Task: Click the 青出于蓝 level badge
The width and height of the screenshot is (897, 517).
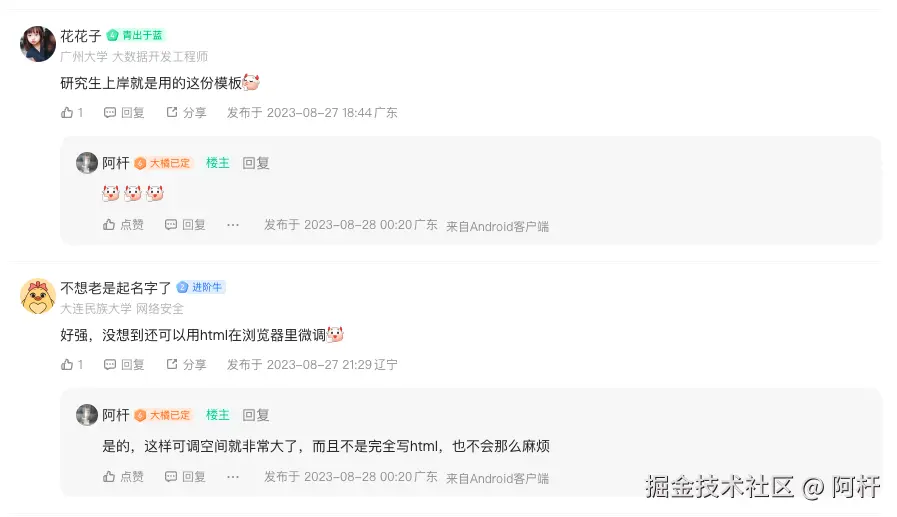Action: (136, 35)
